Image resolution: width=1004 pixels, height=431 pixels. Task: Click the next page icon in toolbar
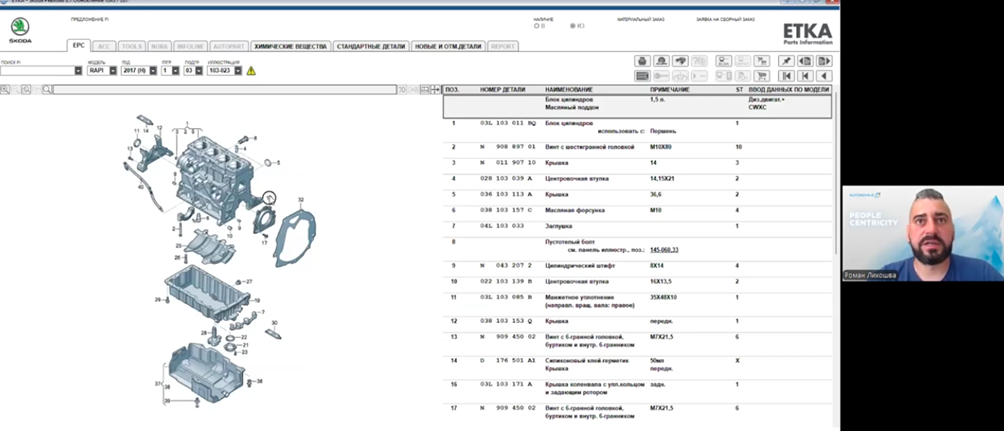pos(825,61)
